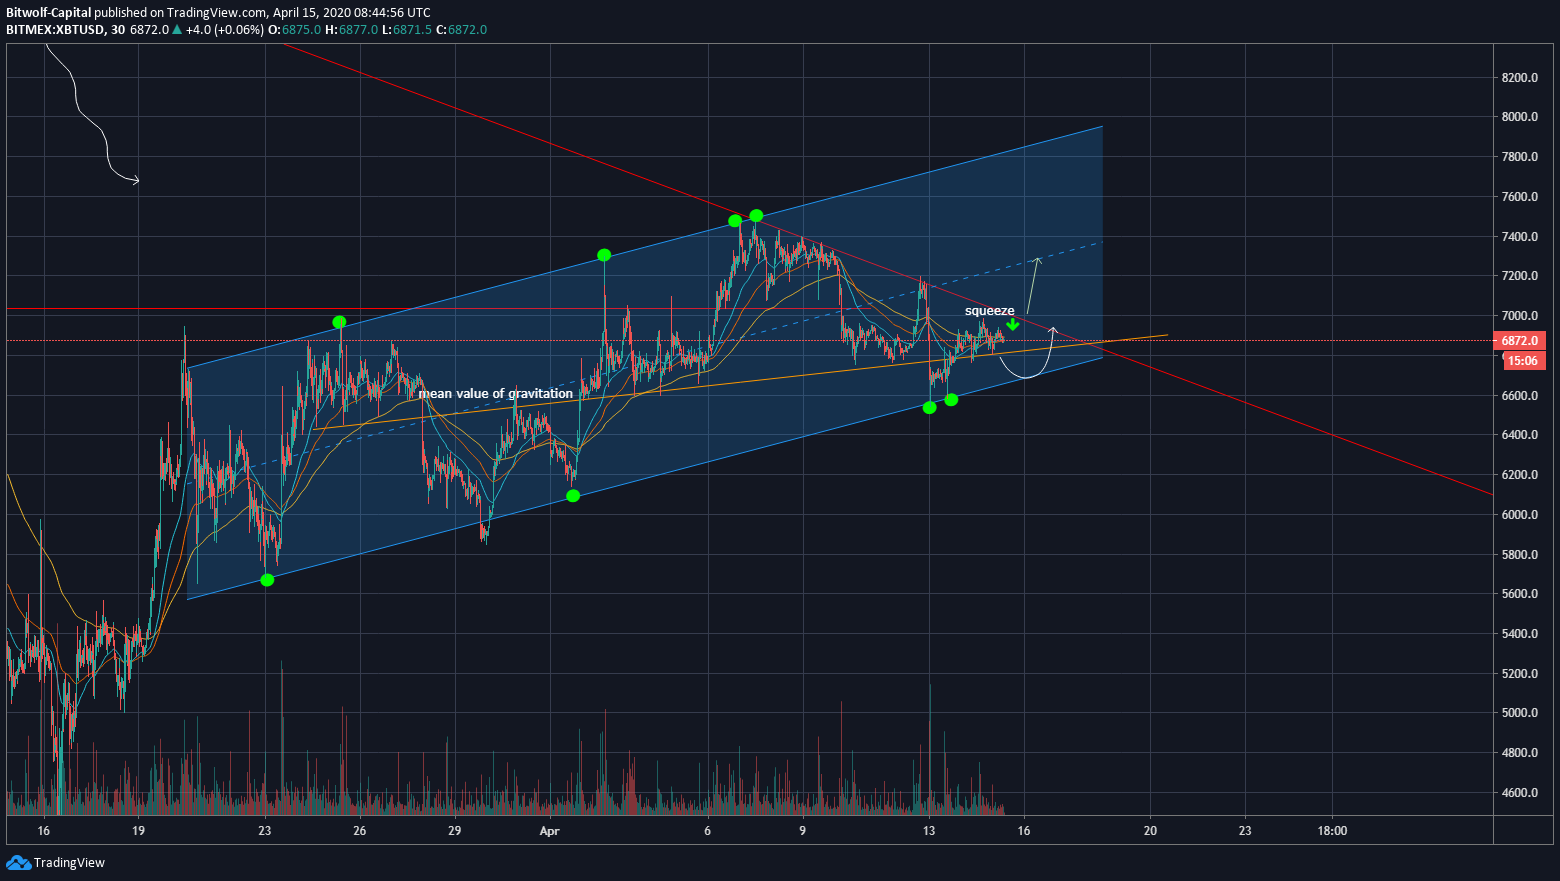
Task: Click the 5000.0 price axis label
Action: pos(1519,713)
